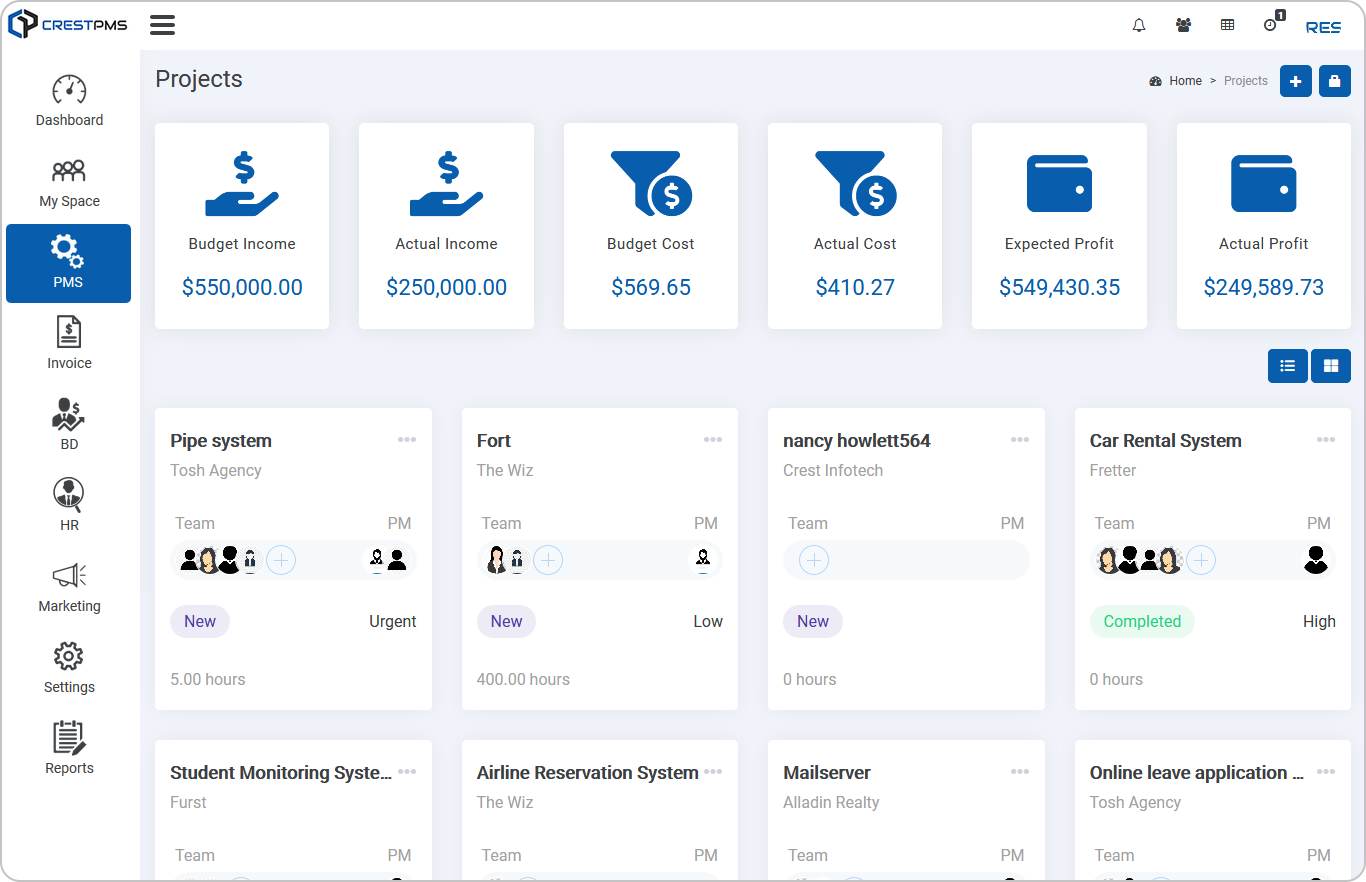Click the Budget Cost funnel icon
1366x882 pixels.
(x=651, y=183)
